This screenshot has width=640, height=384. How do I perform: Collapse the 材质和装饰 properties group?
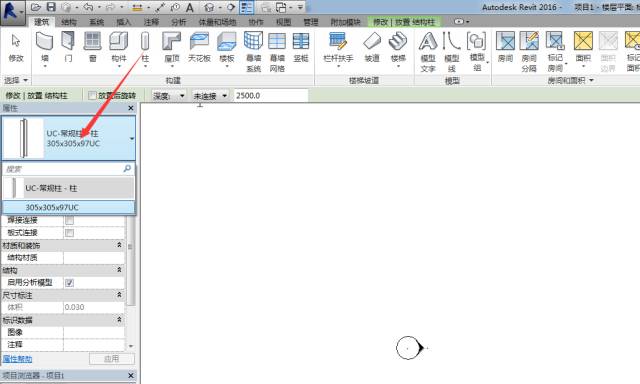(x=119, y=245)
